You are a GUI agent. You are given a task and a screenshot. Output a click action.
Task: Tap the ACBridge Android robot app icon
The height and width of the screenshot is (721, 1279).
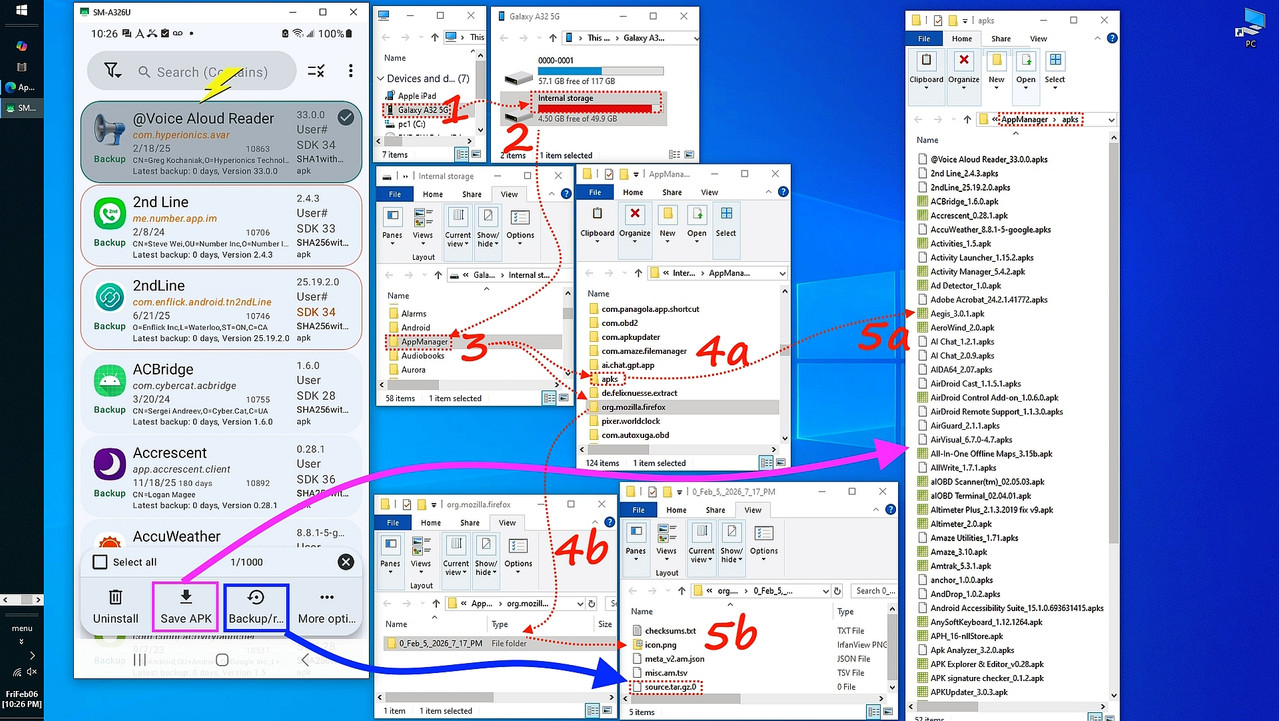(x=109, y=381)
